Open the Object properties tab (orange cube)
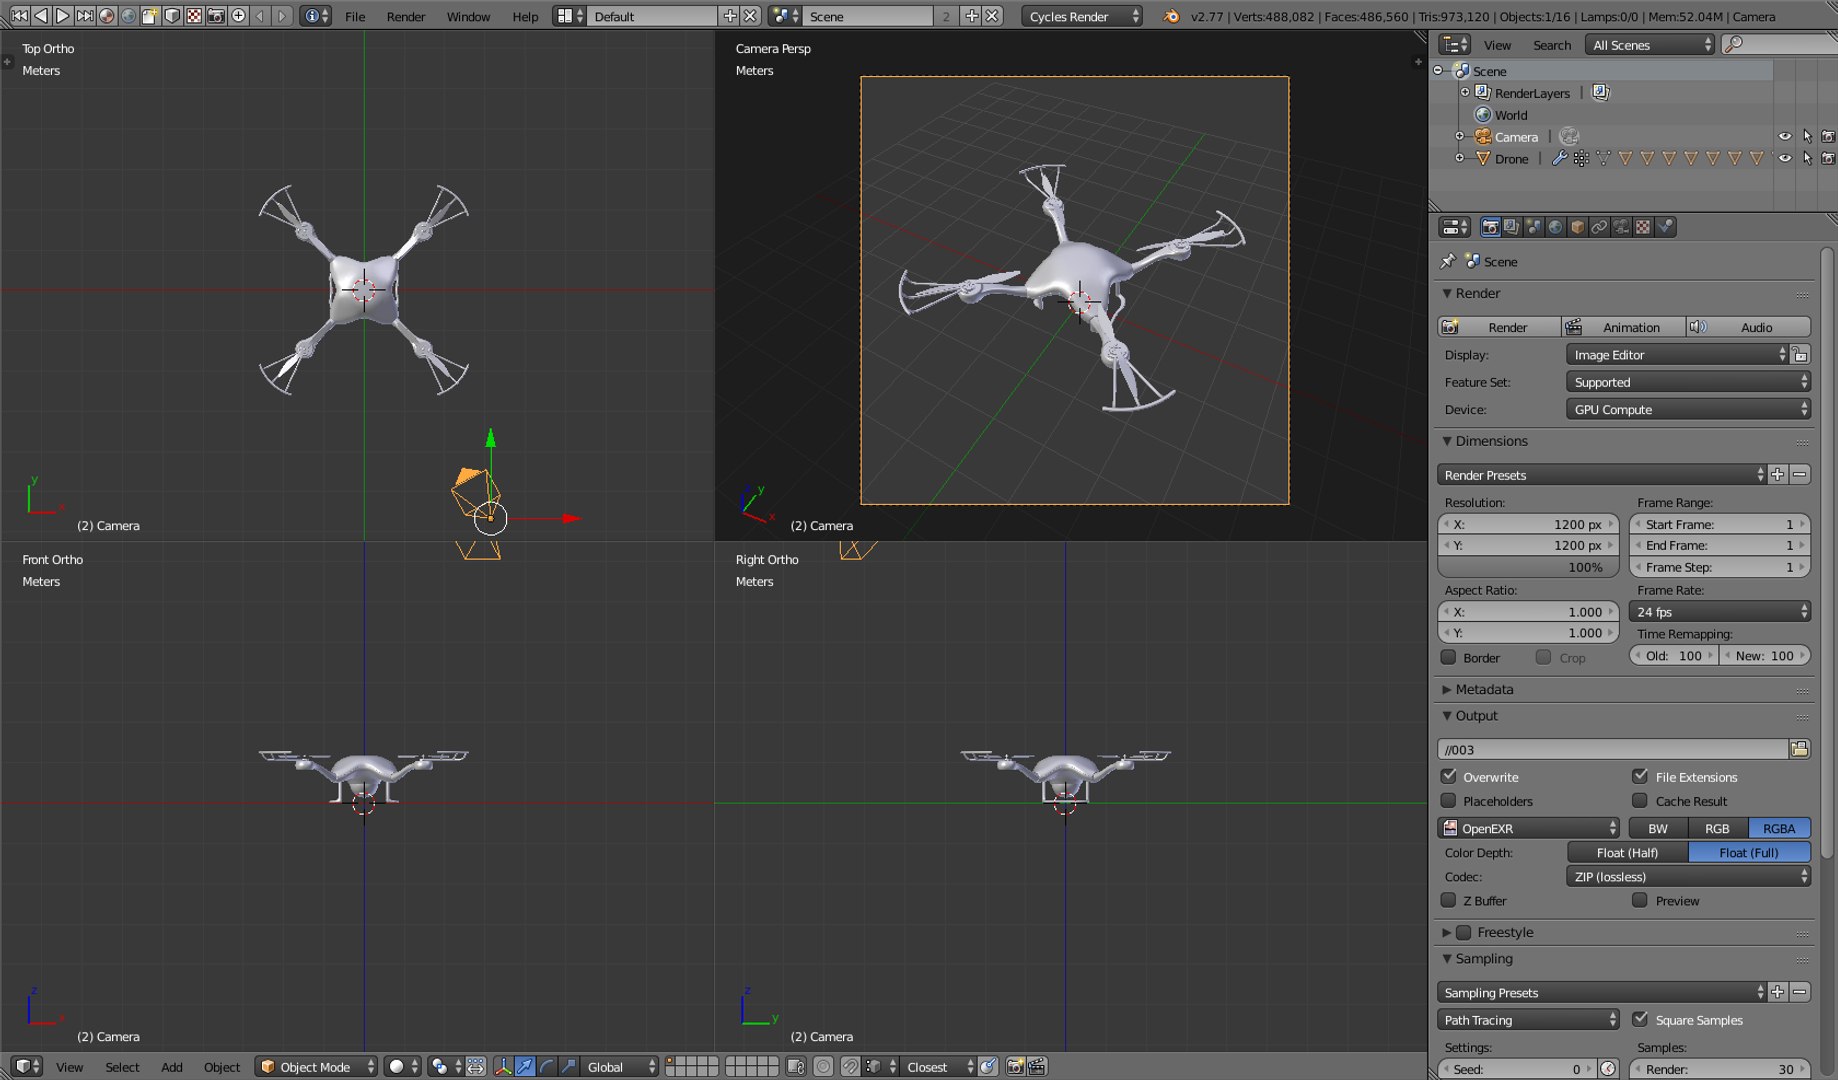Screen dimensions: 1838x1080 click(x=1577, y=227)
